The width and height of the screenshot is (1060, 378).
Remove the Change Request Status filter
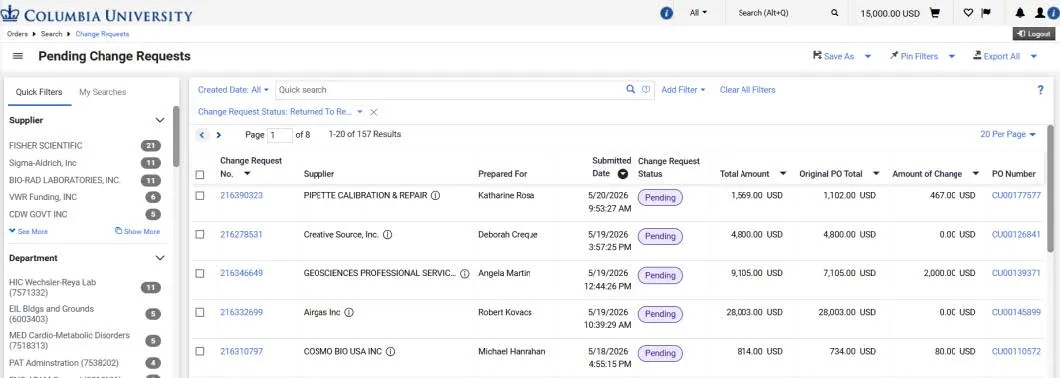coord(373,112)
